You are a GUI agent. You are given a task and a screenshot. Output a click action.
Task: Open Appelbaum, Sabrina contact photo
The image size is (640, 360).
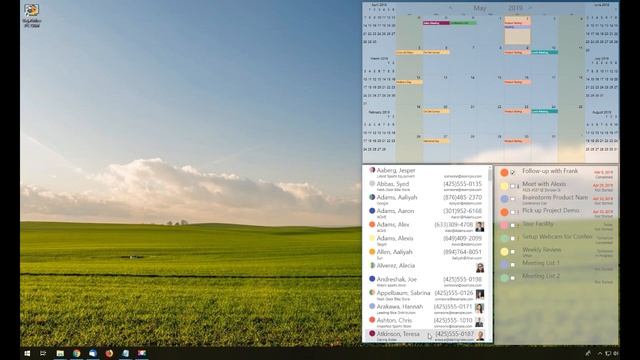[480, 295]
